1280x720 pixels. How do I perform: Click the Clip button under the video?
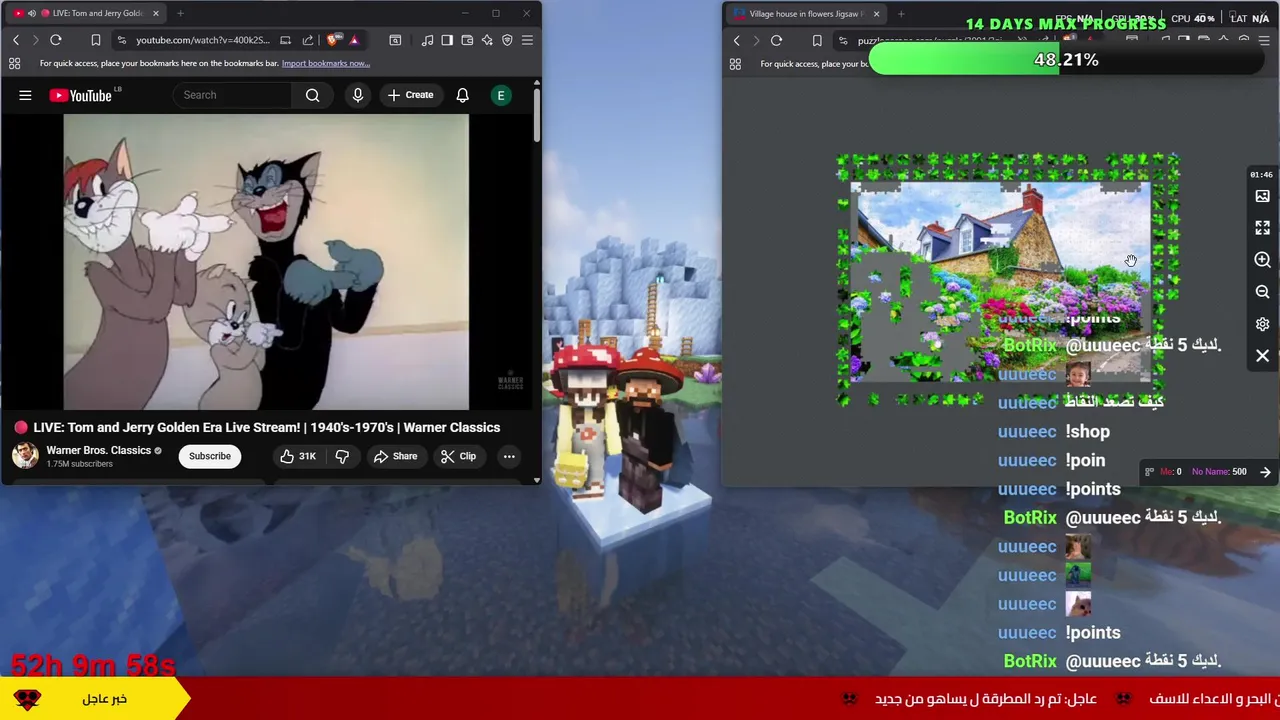[x=458, y=456]
